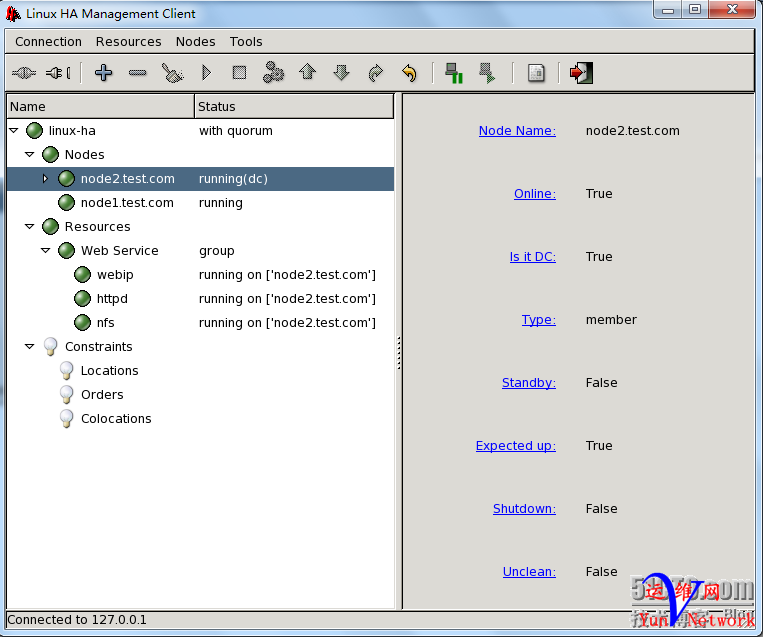
Task: Select the Colocations constraint item
Action: click(116, 419)
